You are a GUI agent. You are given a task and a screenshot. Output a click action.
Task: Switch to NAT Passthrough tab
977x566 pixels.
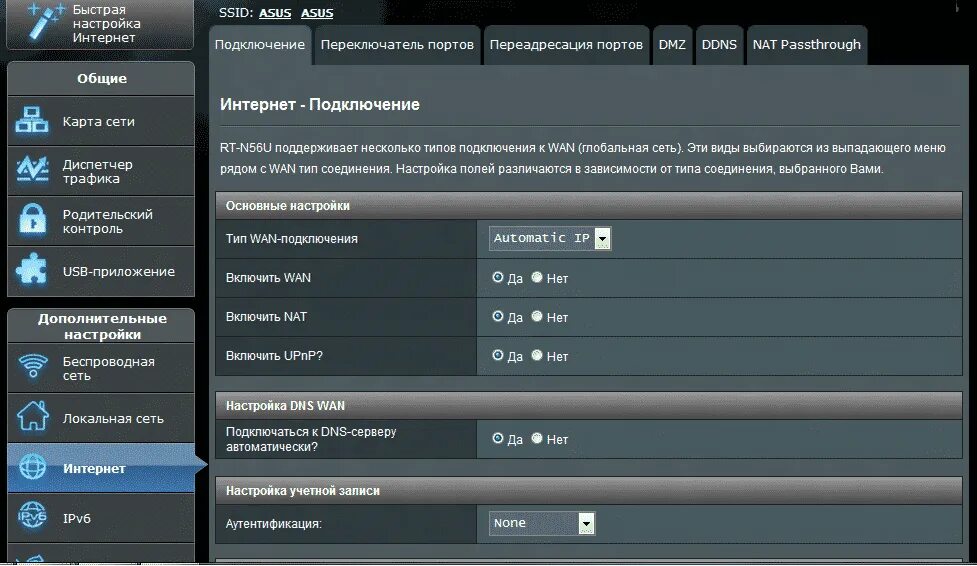[x=806, y=45]
